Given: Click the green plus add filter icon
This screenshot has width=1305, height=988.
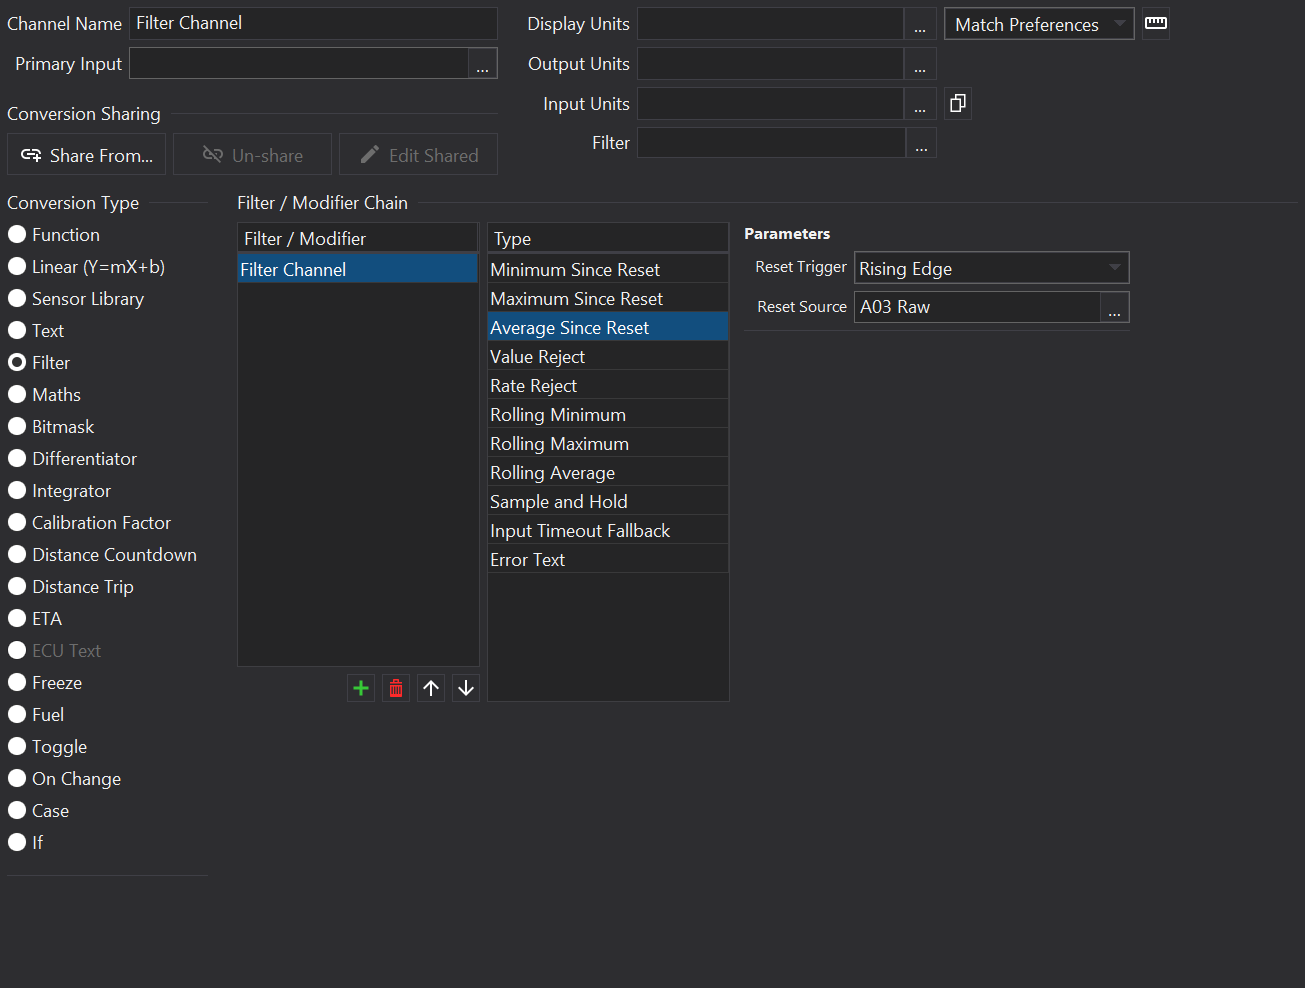Looking at the screenshot, I should (x=361, y=688).
